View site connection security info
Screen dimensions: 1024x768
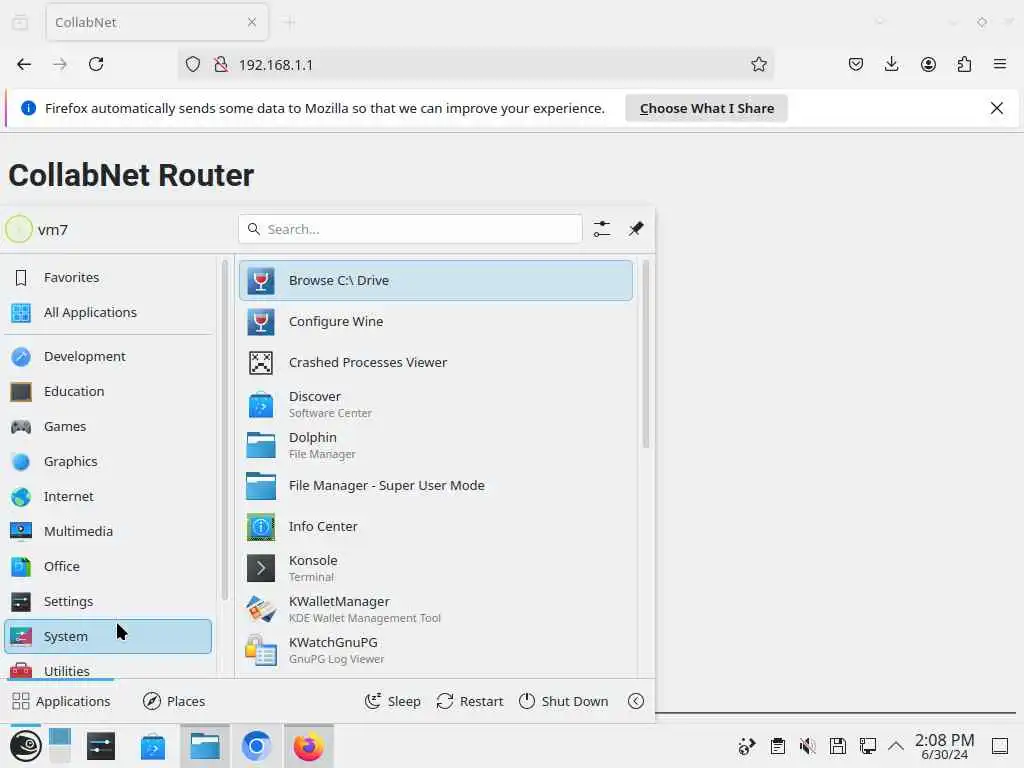pos(221,64)
